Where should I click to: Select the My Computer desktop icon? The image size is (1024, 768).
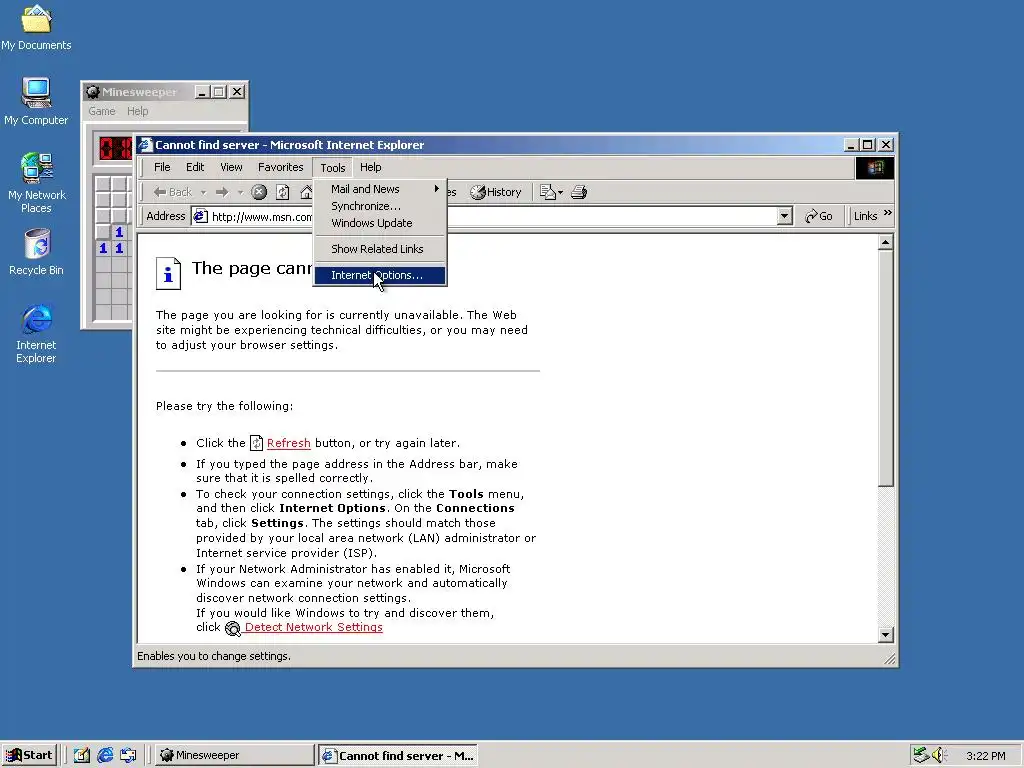[x=36, y=101]
